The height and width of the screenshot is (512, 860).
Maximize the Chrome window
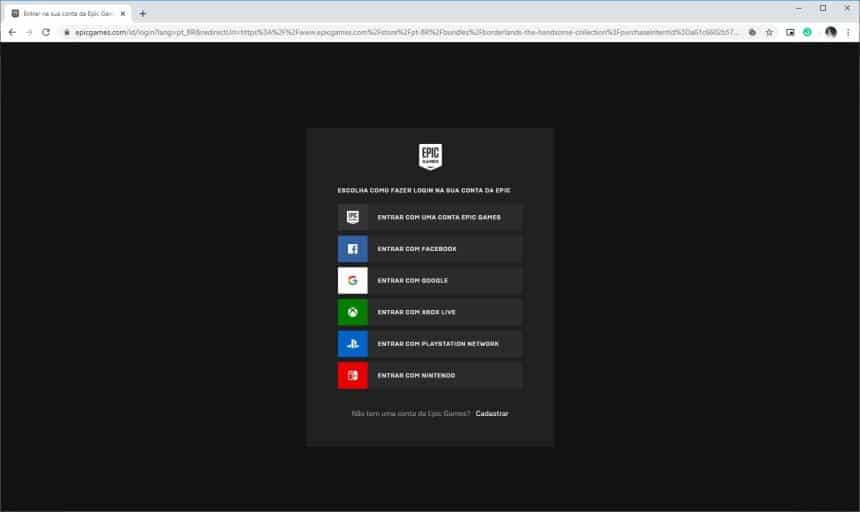823,8
